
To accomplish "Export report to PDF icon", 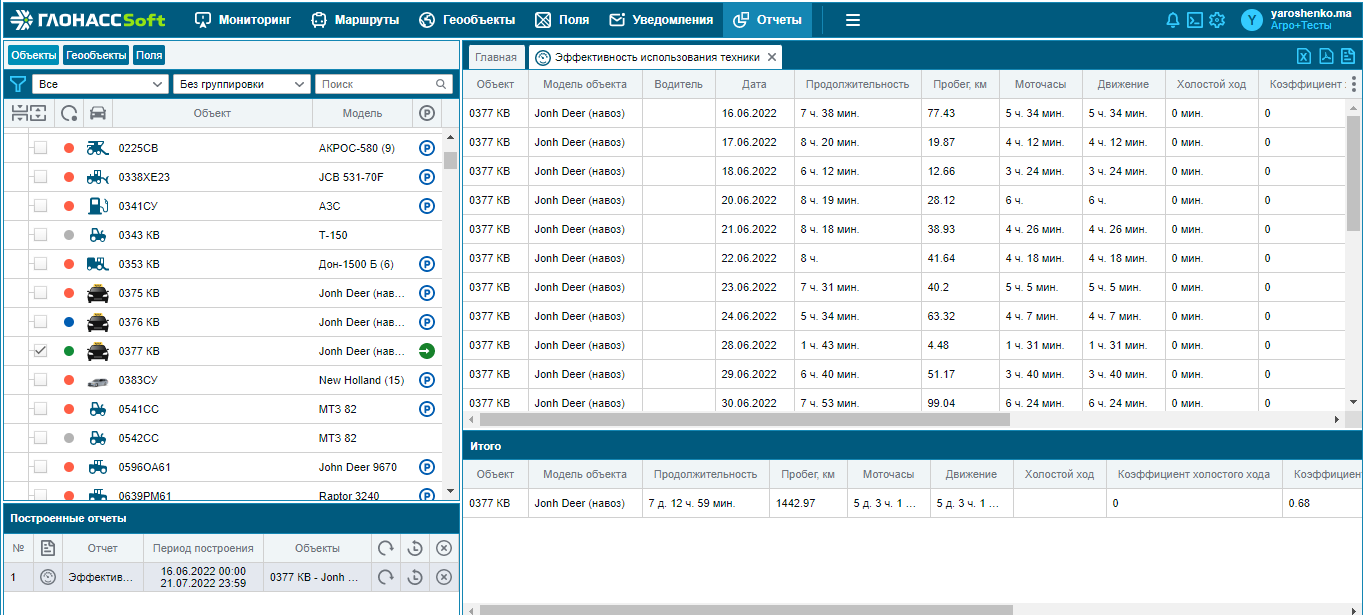I will tap(1326, 56).
